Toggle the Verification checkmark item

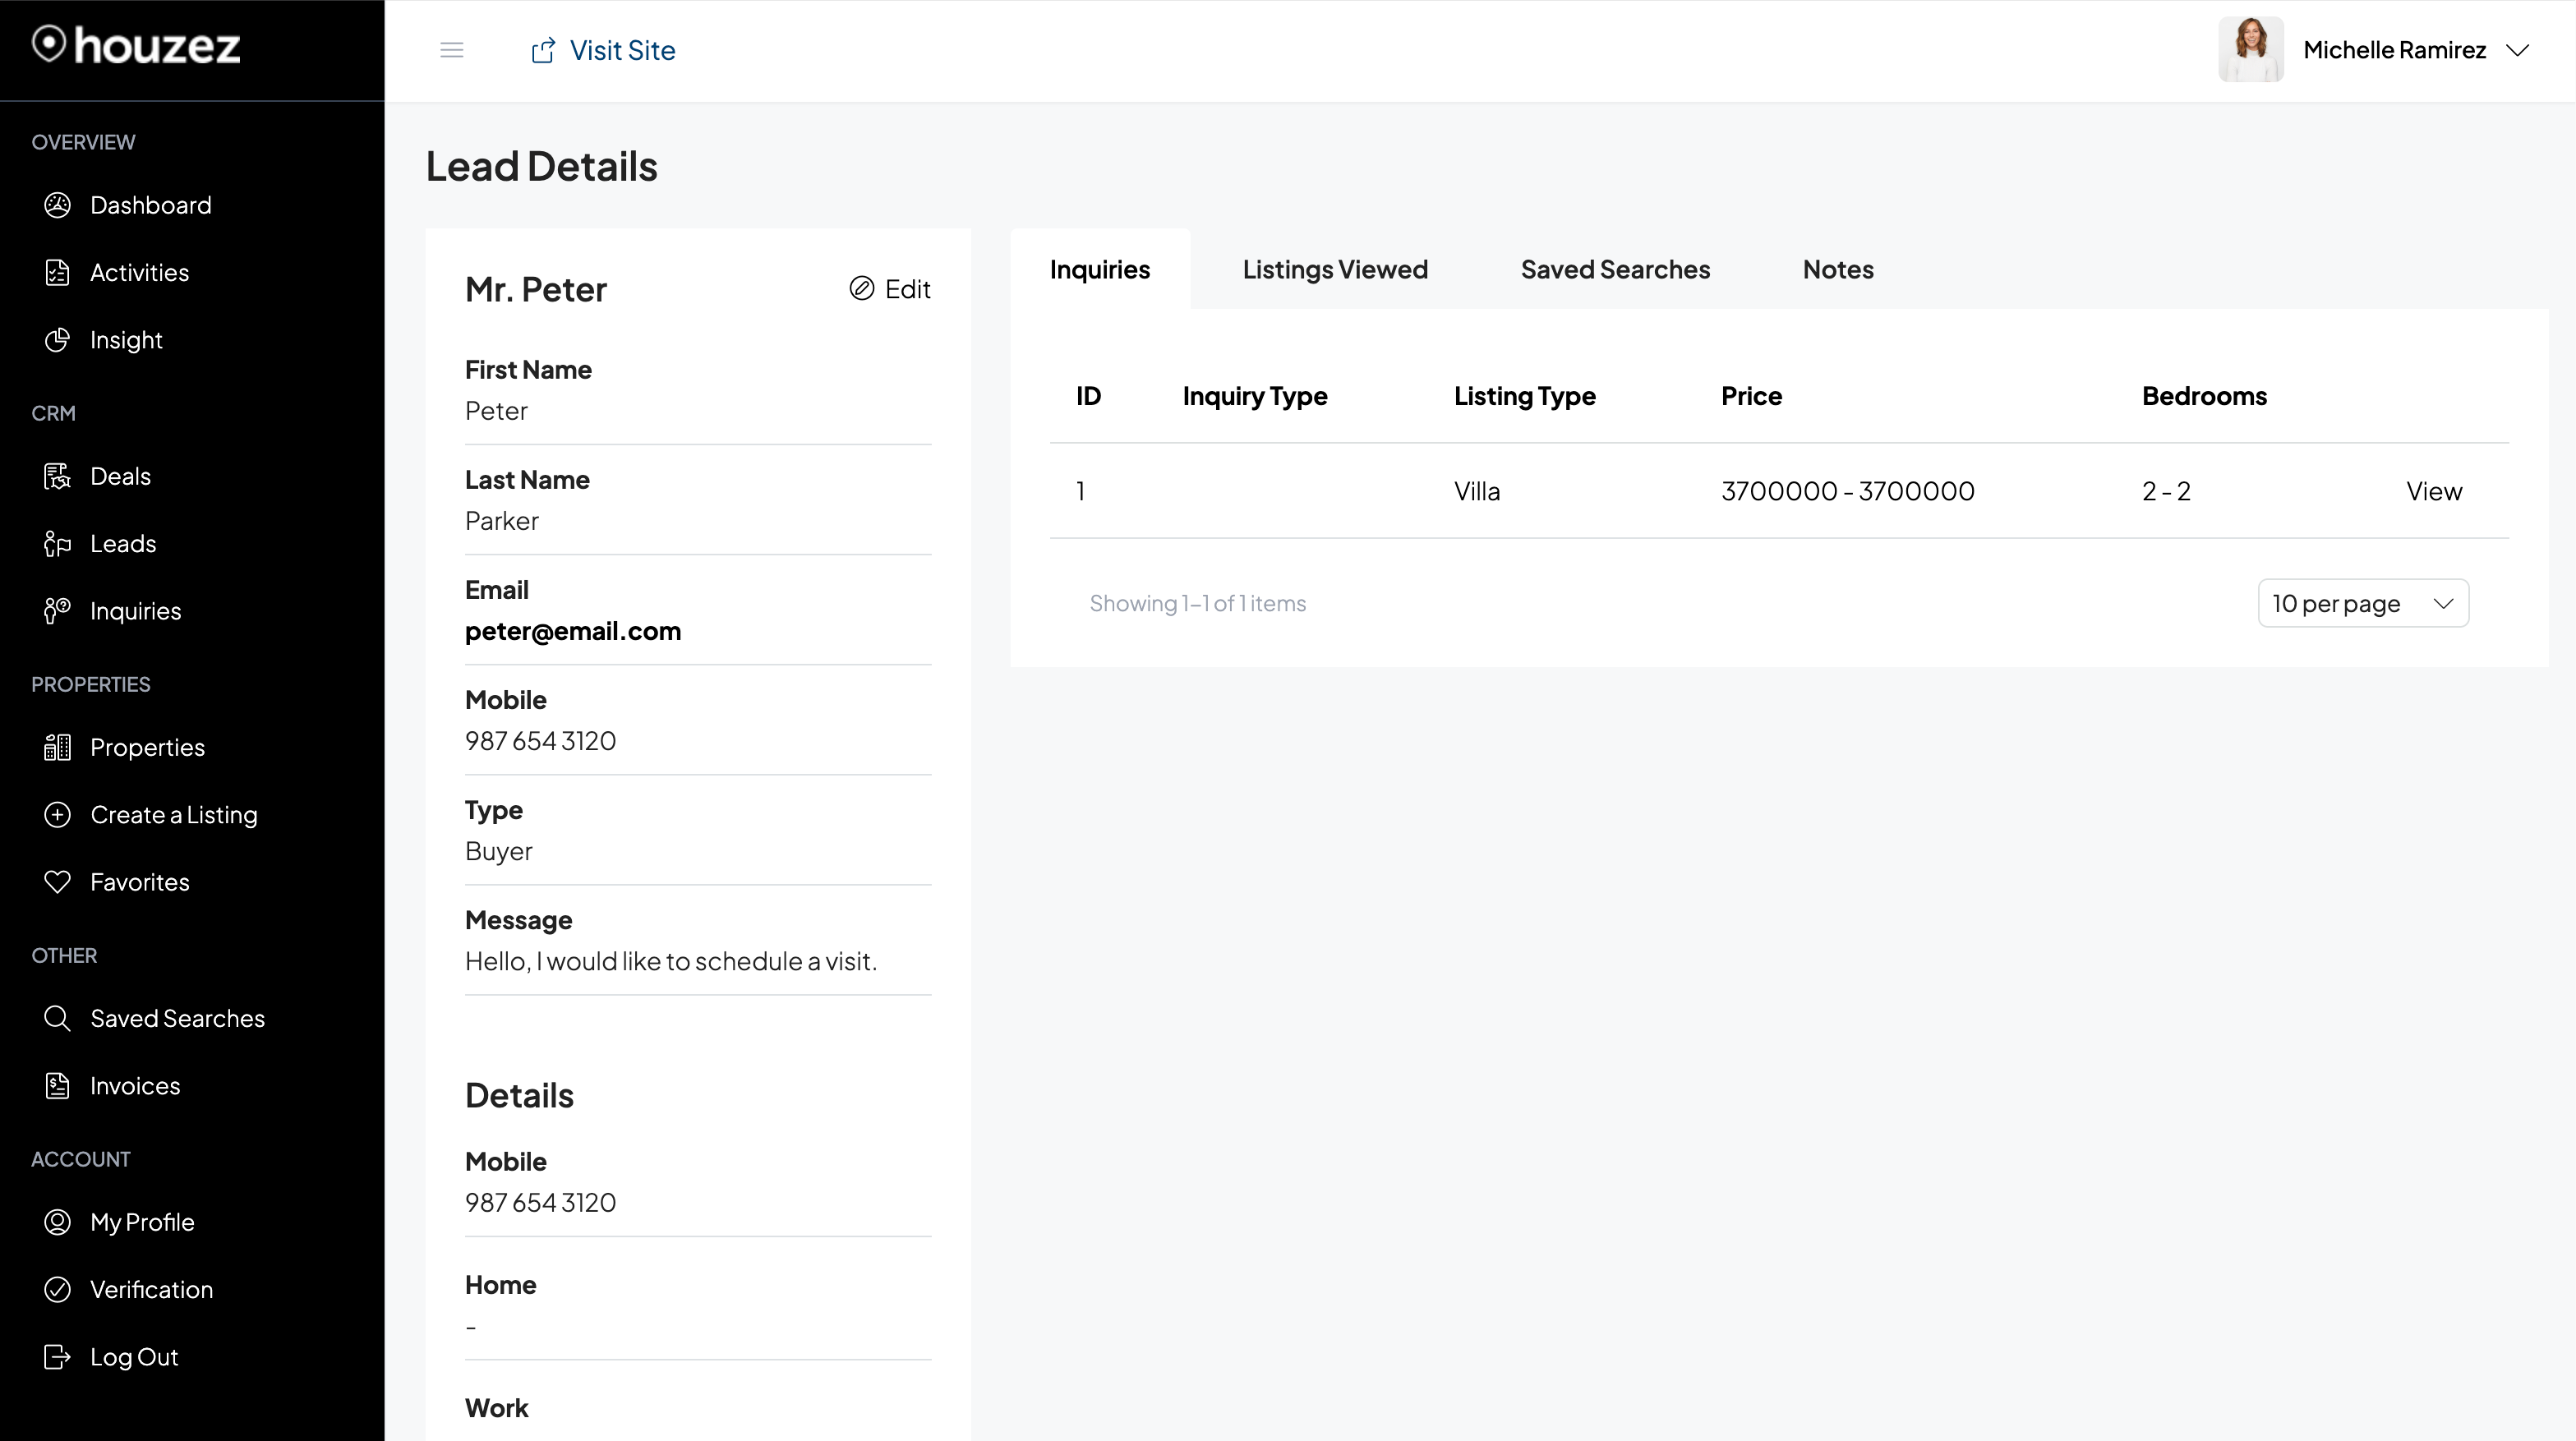pyautogui.click(x=57, y=1289)
